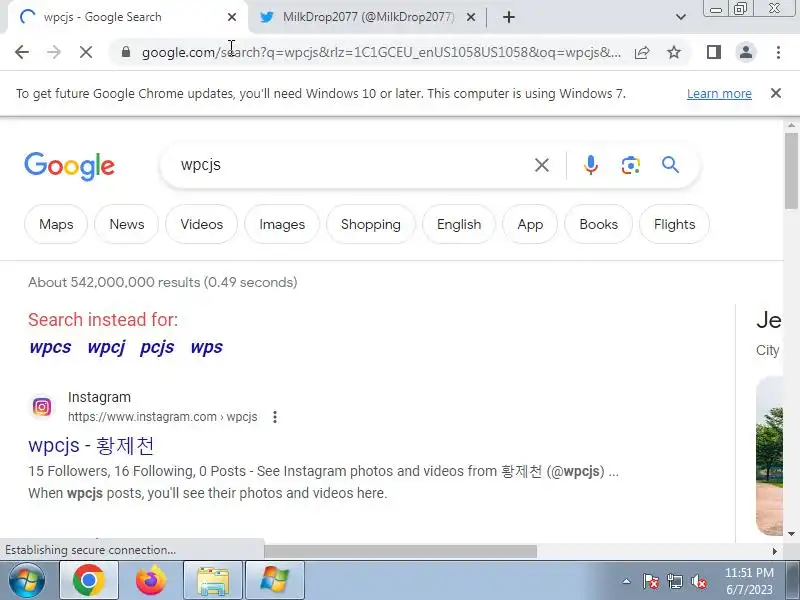The width and height of the screenshot is (800, 600).
Task: Open the taskbar clock showing 11:51 PM
Action: point(749,581)
